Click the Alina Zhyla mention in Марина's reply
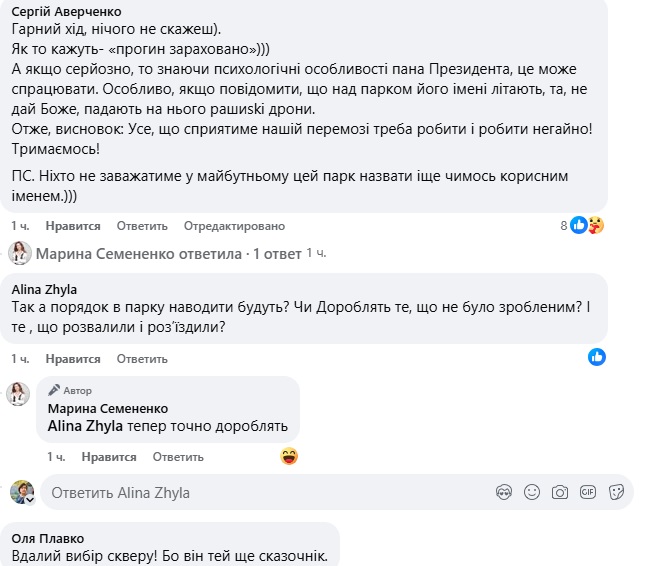The height and width of the screenshot is (566, 648). point(85,426)
